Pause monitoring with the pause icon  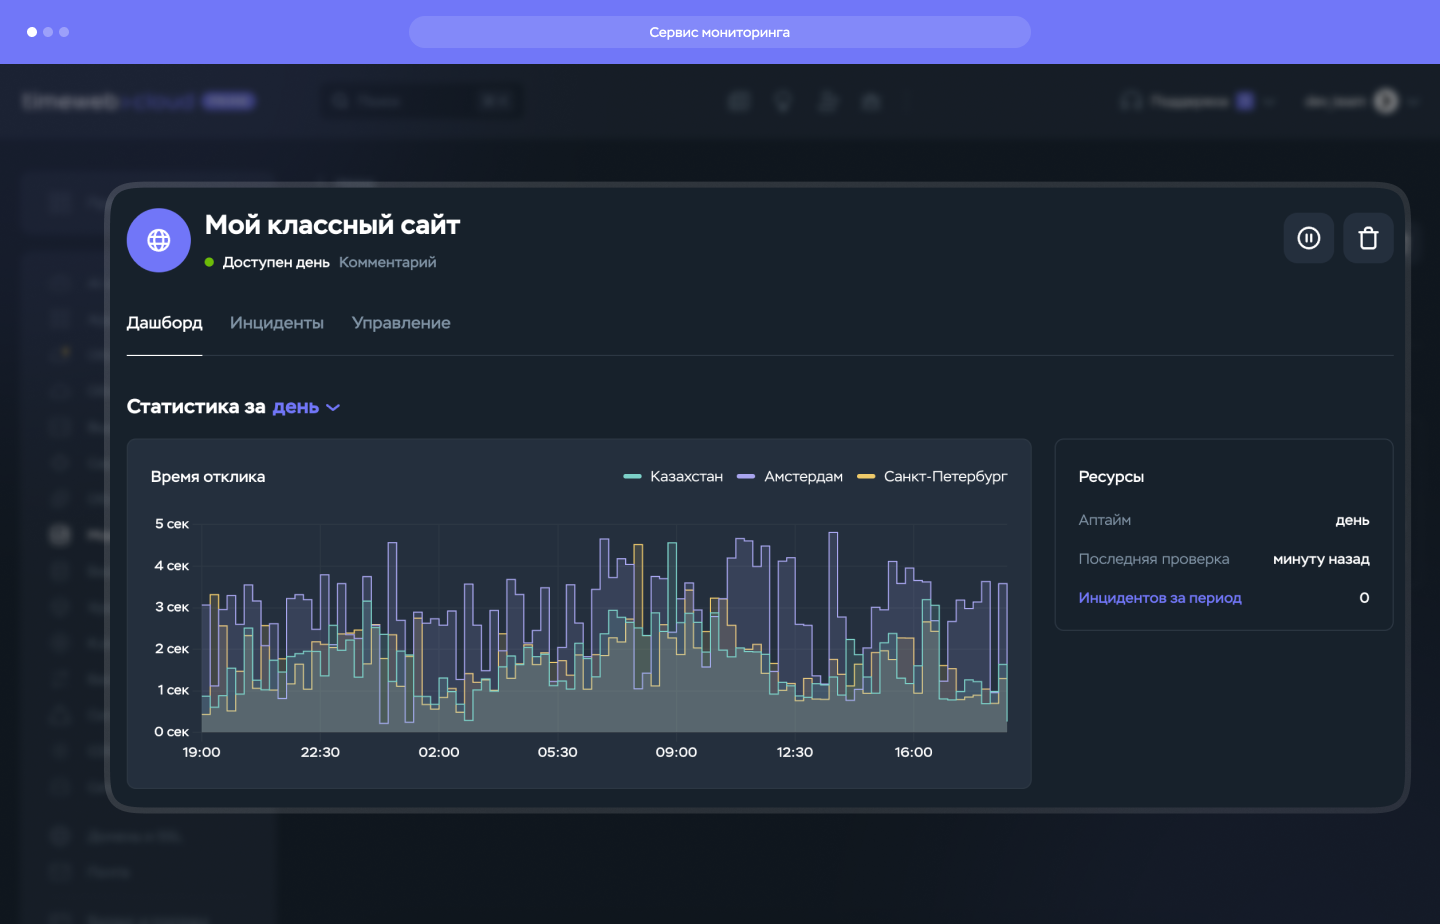(1308, 238)
